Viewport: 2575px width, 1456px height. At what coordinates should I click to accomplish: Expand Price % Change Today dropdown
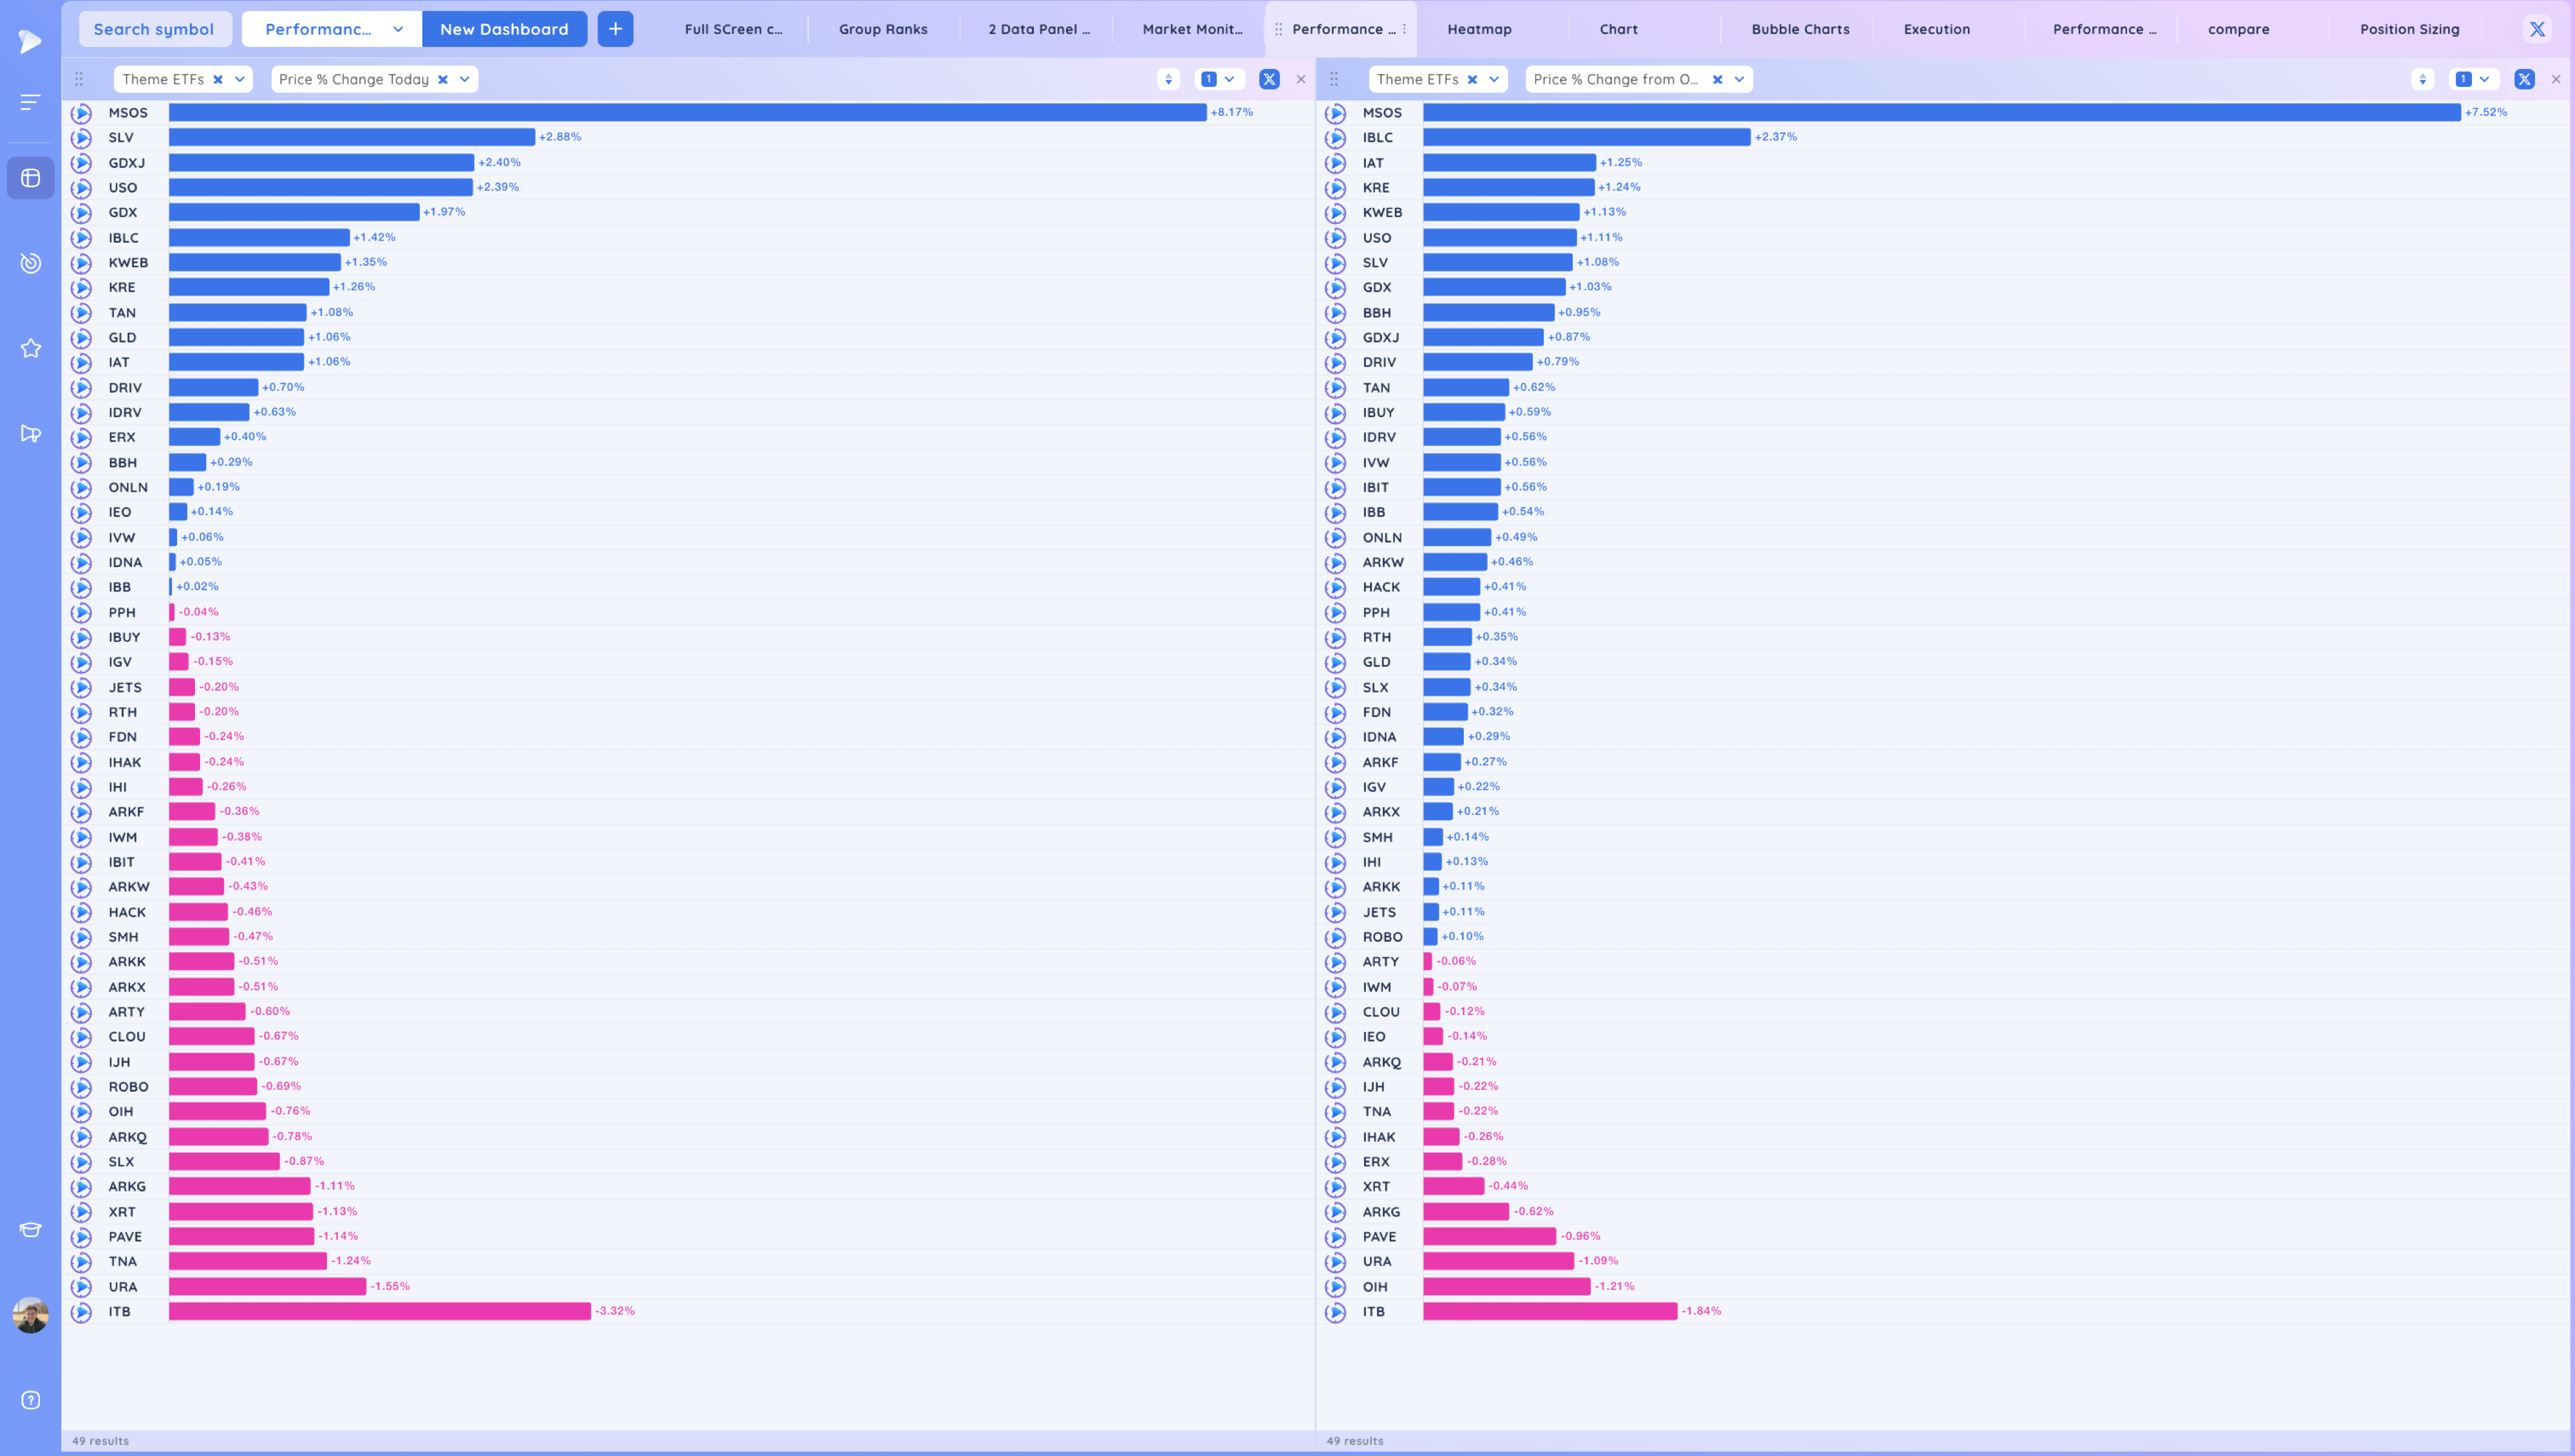coord(465,79)
